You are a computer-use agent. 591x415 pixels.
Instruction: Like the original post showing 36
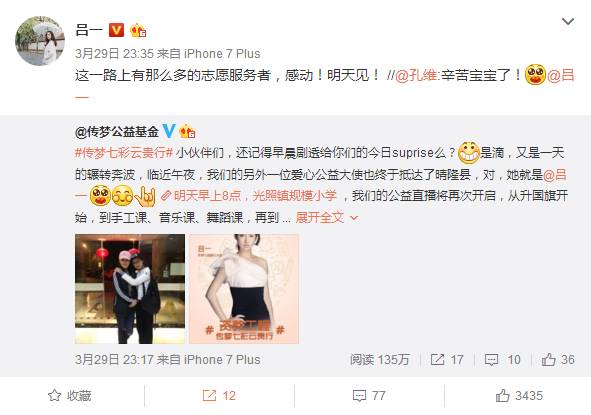coord(558,360)
